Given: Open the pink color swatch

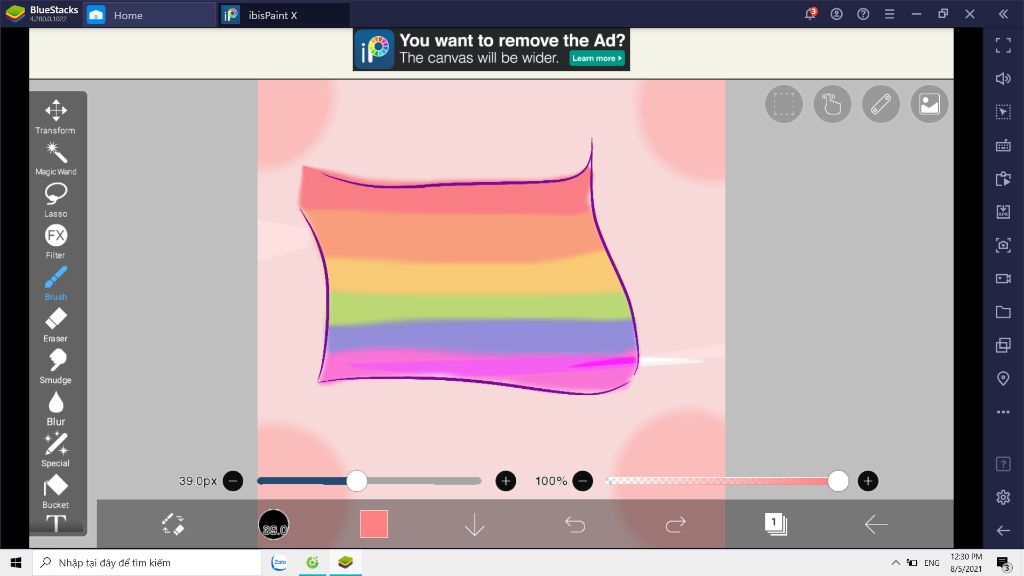Looking at the screenshot, I should pyautogui.click(x=374, y=524).
